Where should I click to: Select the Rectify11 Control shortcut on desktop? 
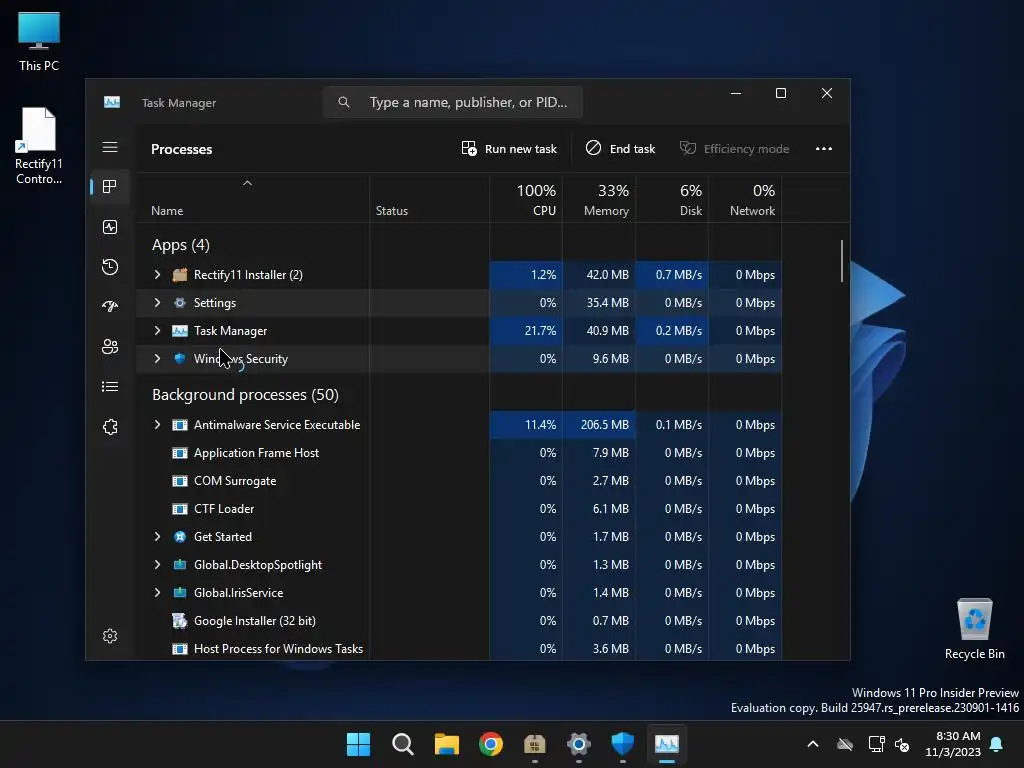(39, 146)
